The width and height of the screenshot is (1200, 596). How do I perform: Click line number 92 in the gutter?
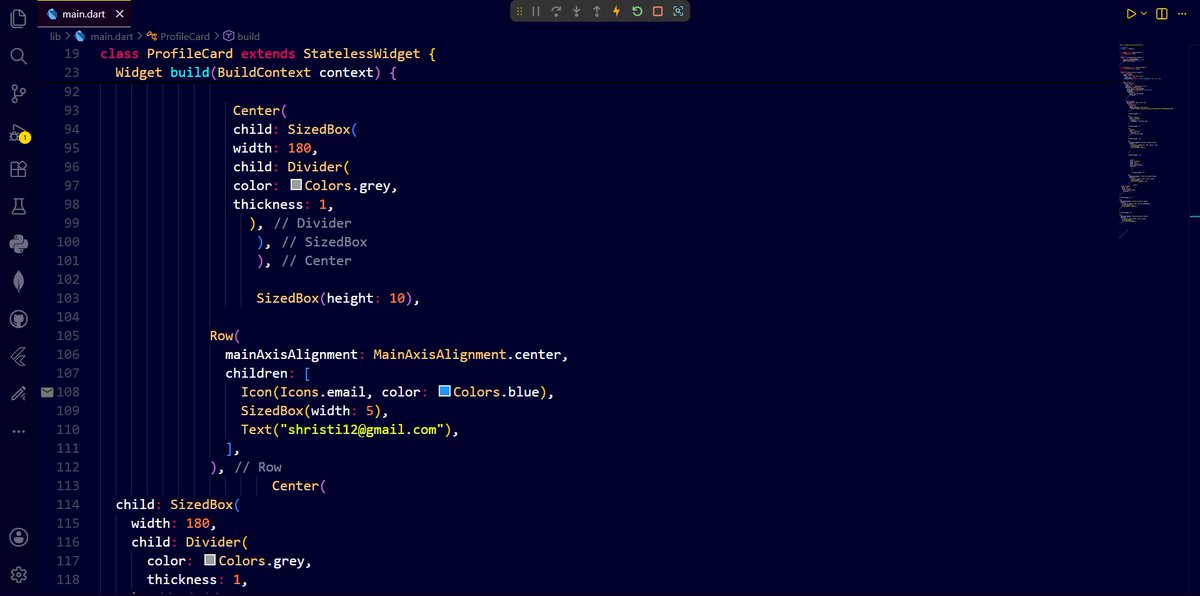(71, 92)
